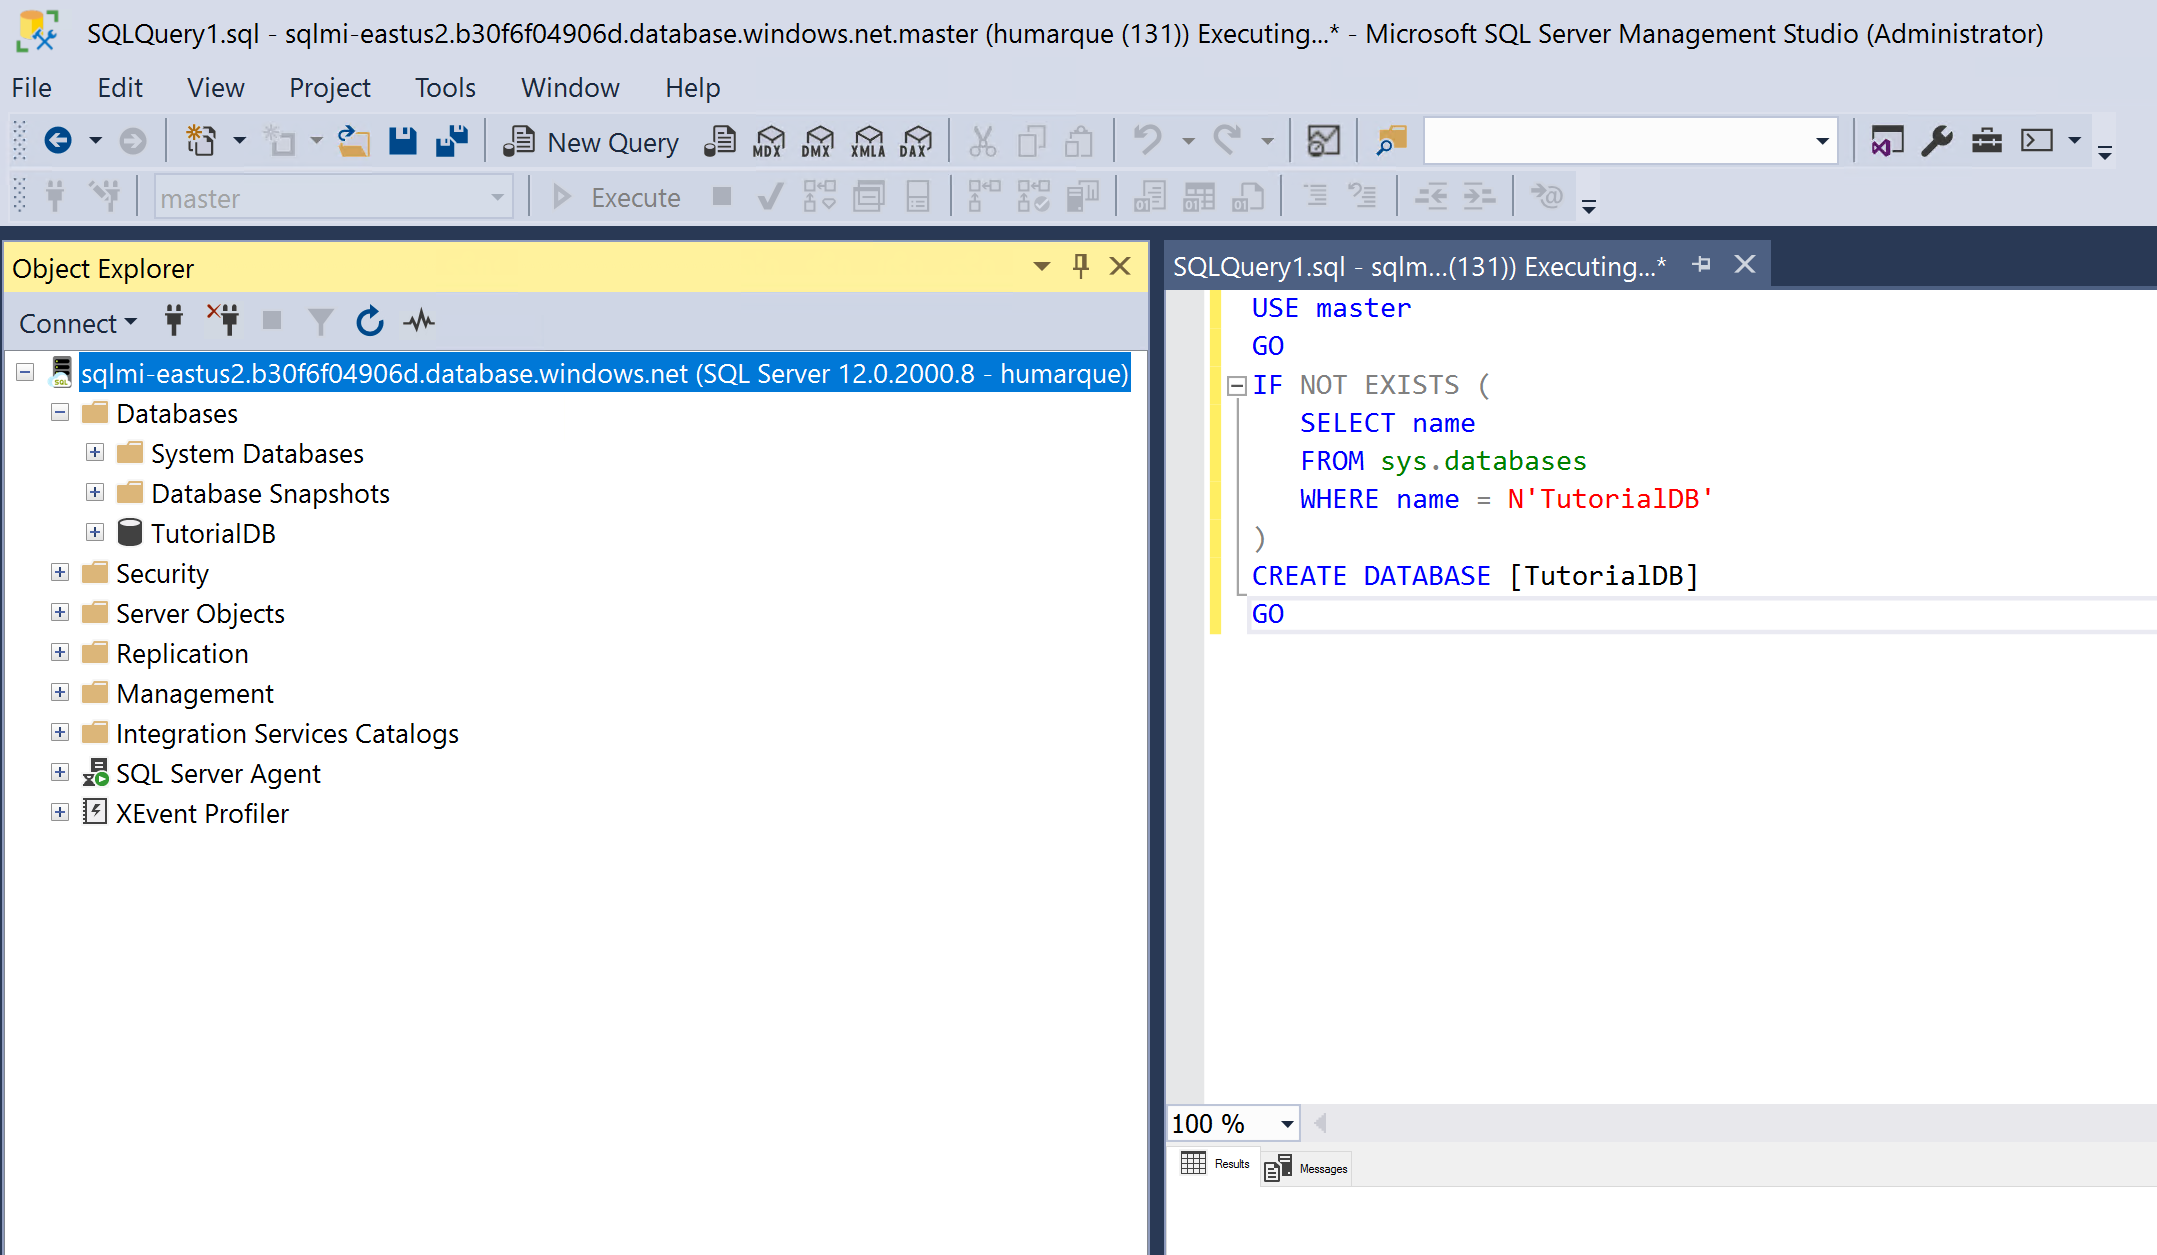The image size is (2157, 1255).
Task: Open the Project menu
Action: pyautogui.click(x=329, y=88)
